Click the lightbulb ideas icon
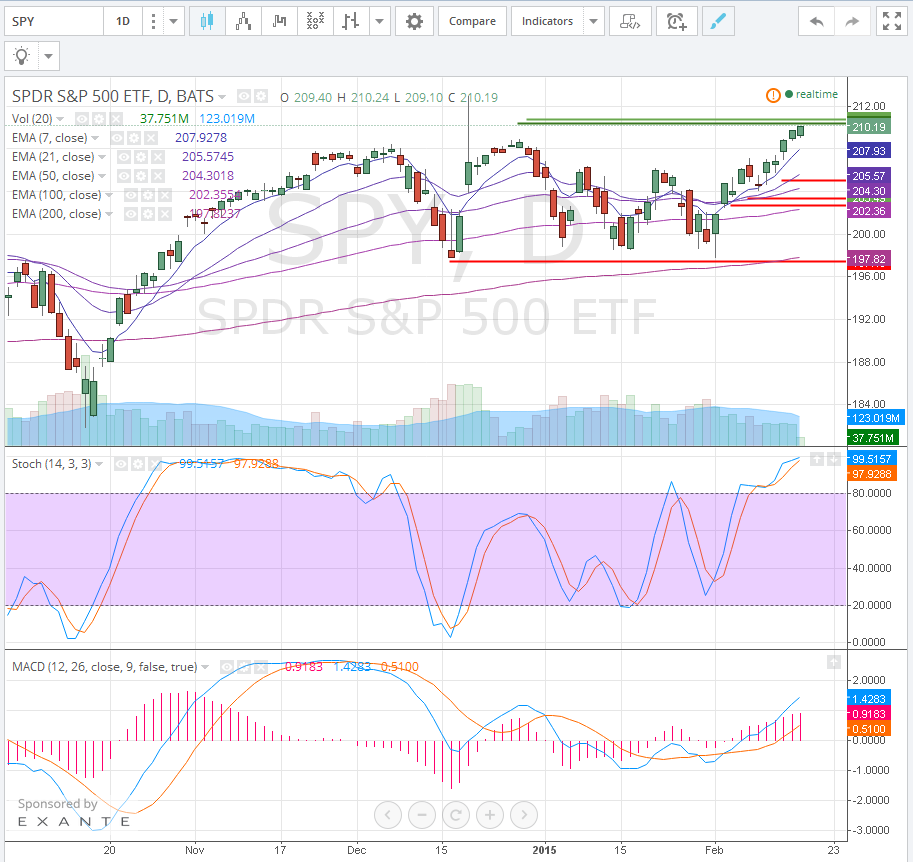 [x=22, y=56]
